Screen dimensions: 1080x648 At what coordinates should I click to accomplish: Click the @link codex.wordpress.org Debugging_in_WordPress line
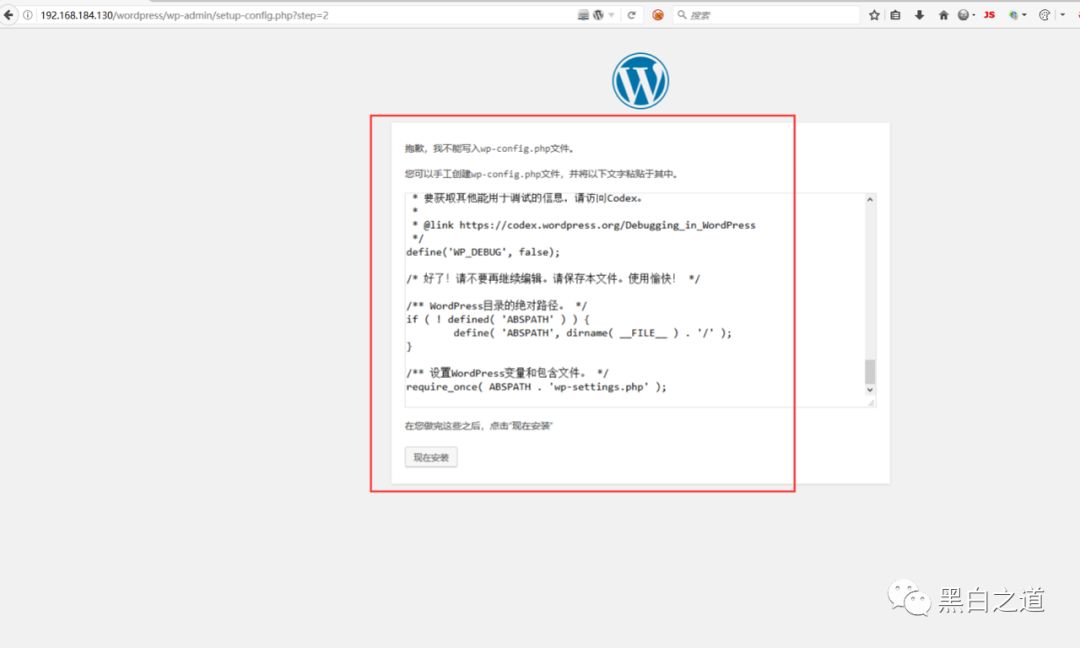(x=583, y=225)
